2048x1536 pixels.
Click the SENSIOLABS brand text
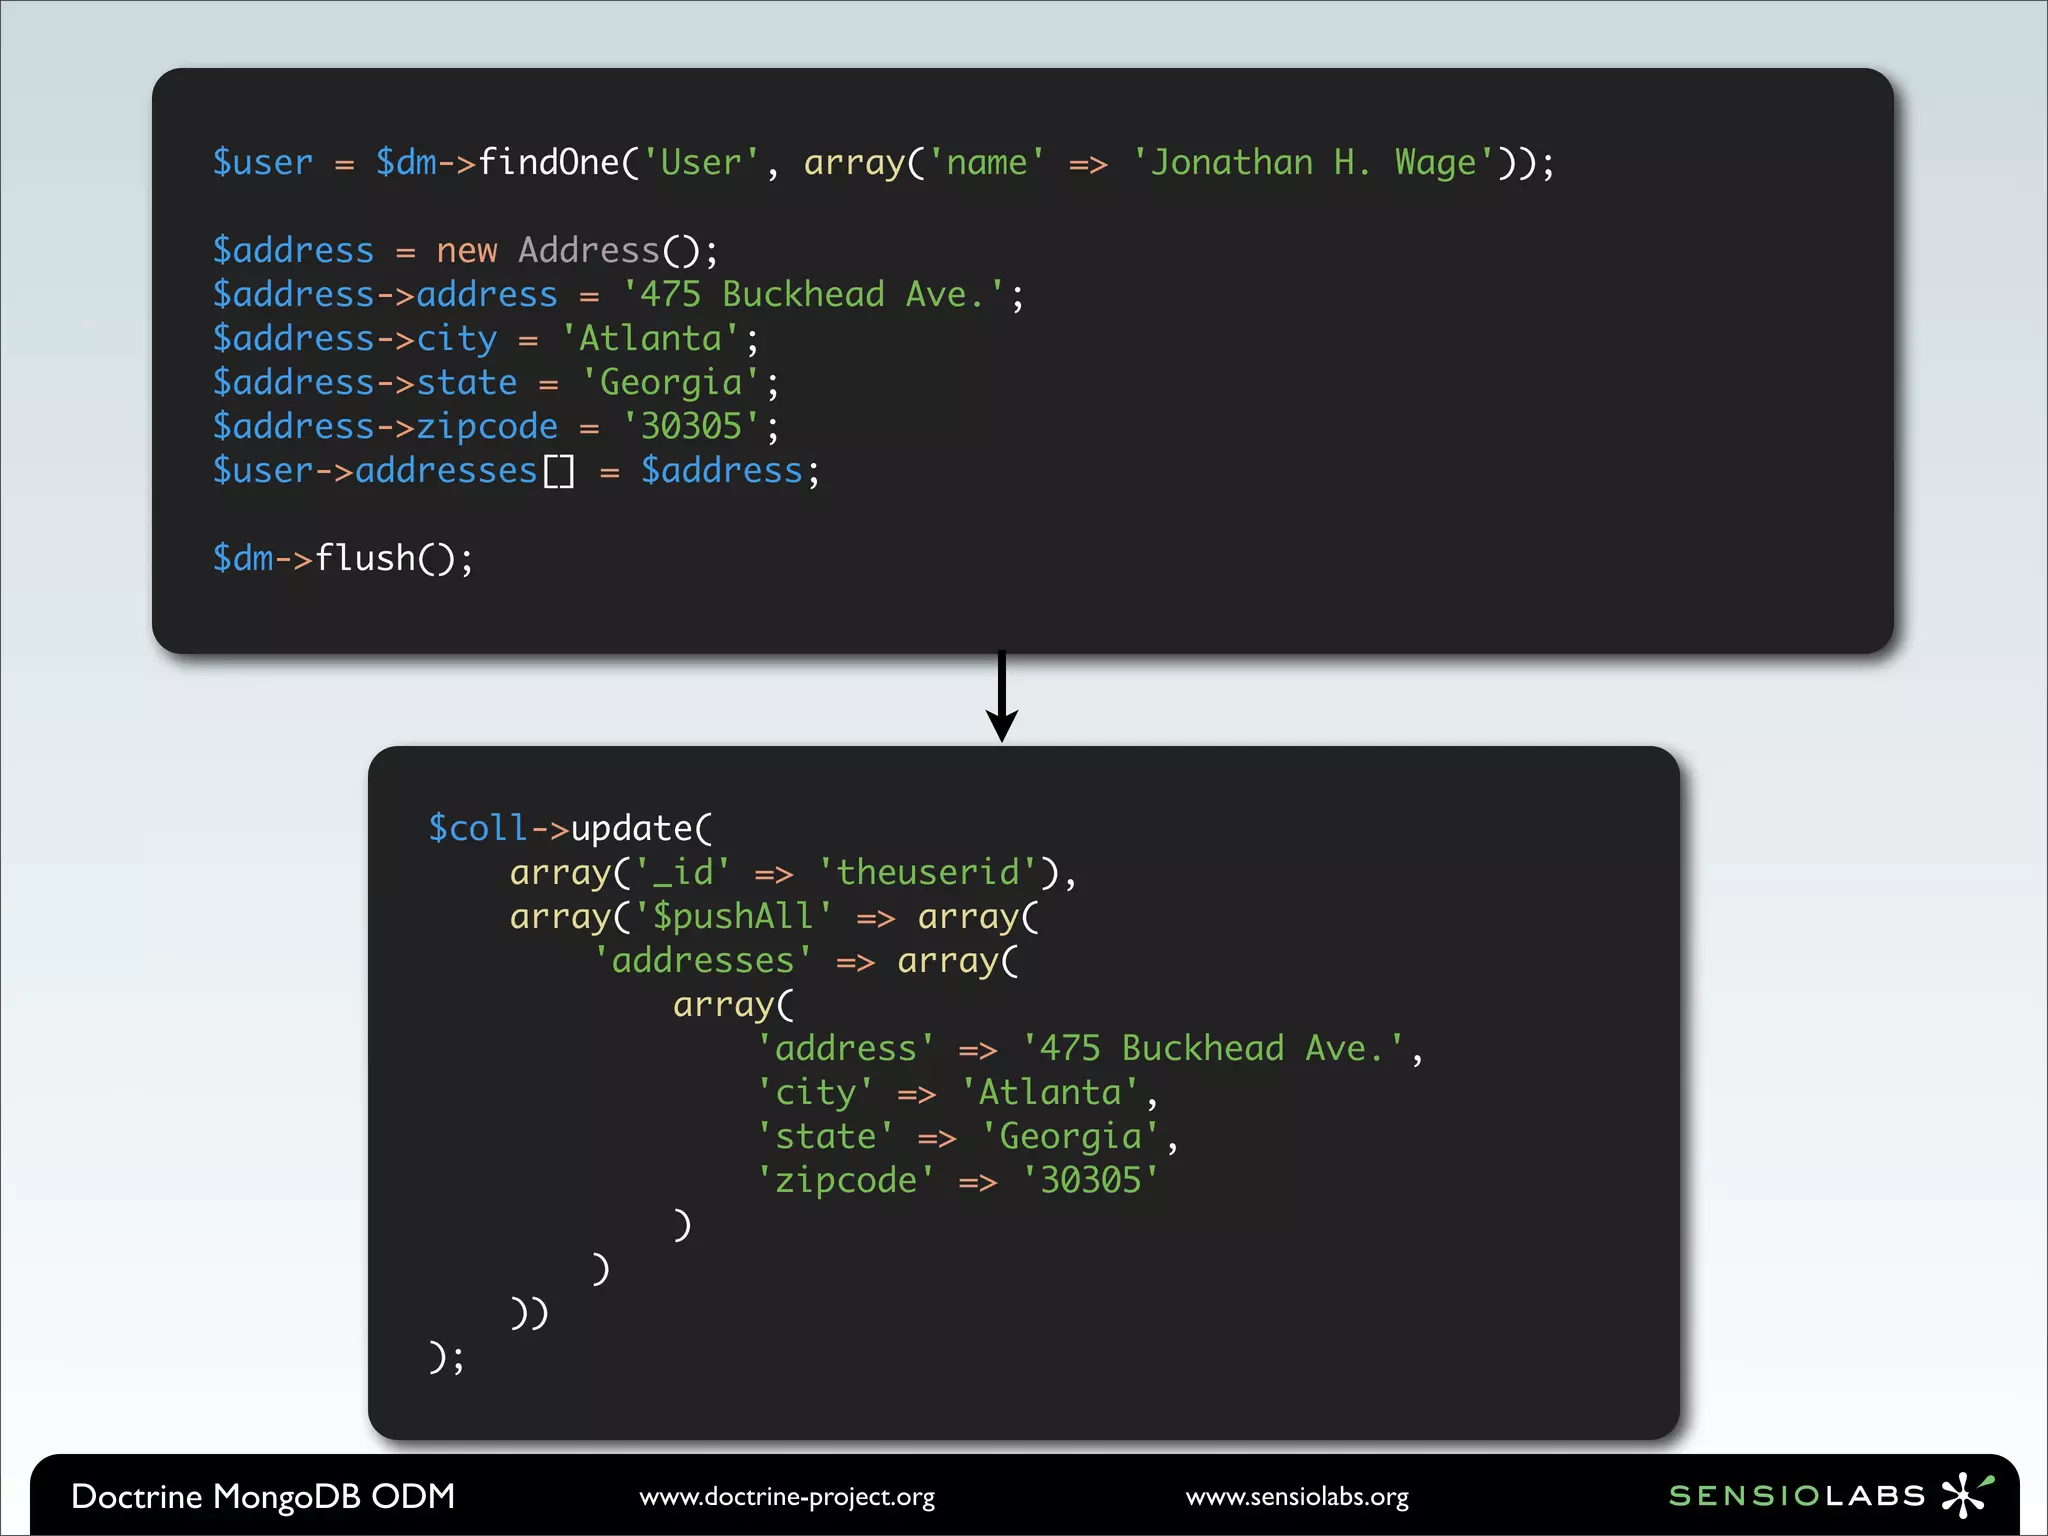1797,1496
